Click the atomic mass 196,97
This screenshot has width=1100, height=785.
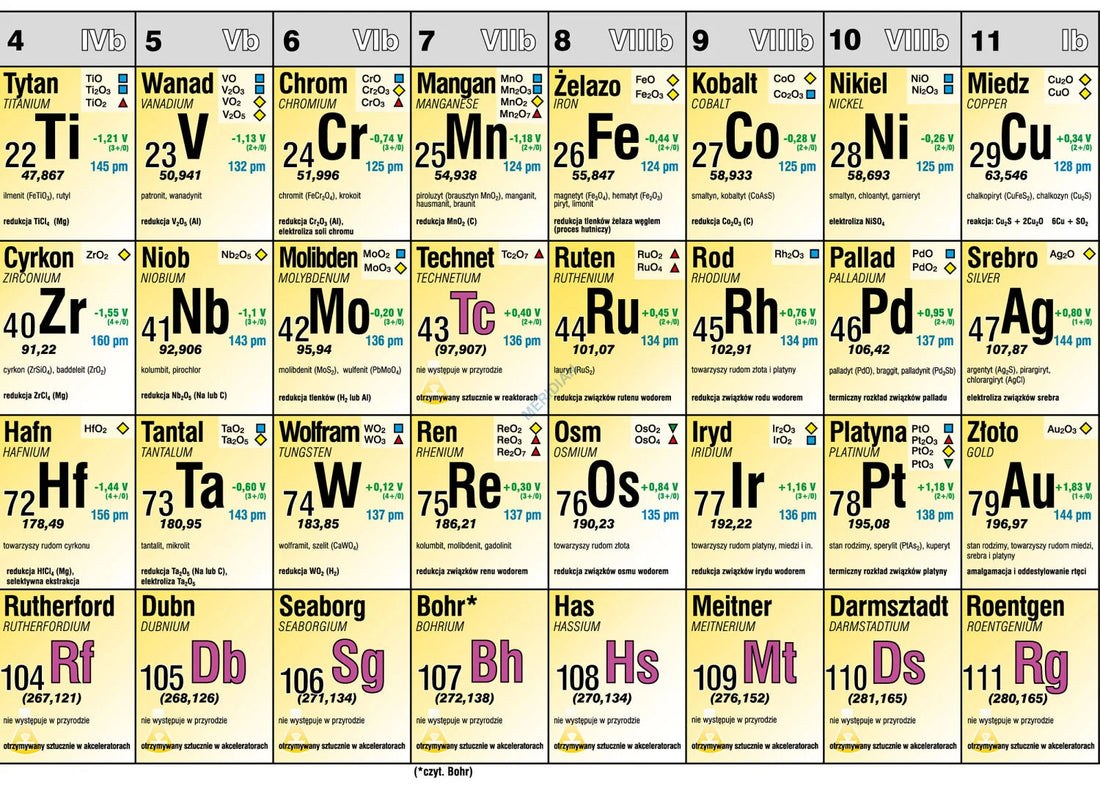(x=1006, y=524)
